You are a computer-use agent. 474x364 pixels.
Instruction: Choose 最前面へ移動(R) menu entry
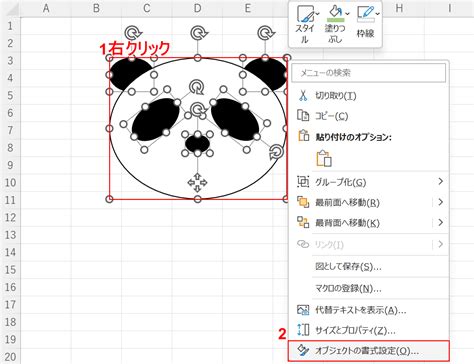coord(368,202)
